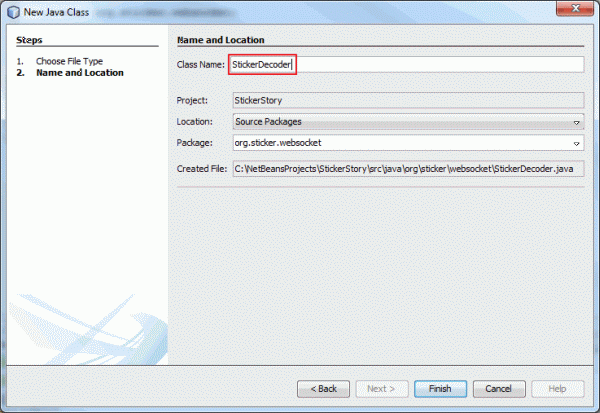The image size is (600, 413).
Task: Open the Location dropdown arrow
Action: [576, 122]
